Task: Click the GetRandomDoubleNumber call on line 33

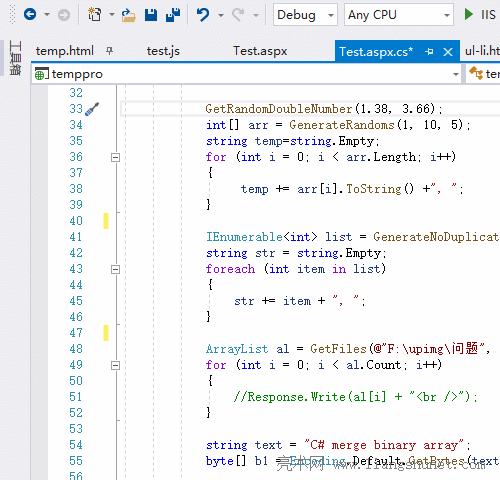Action: [x=279, y=109]
